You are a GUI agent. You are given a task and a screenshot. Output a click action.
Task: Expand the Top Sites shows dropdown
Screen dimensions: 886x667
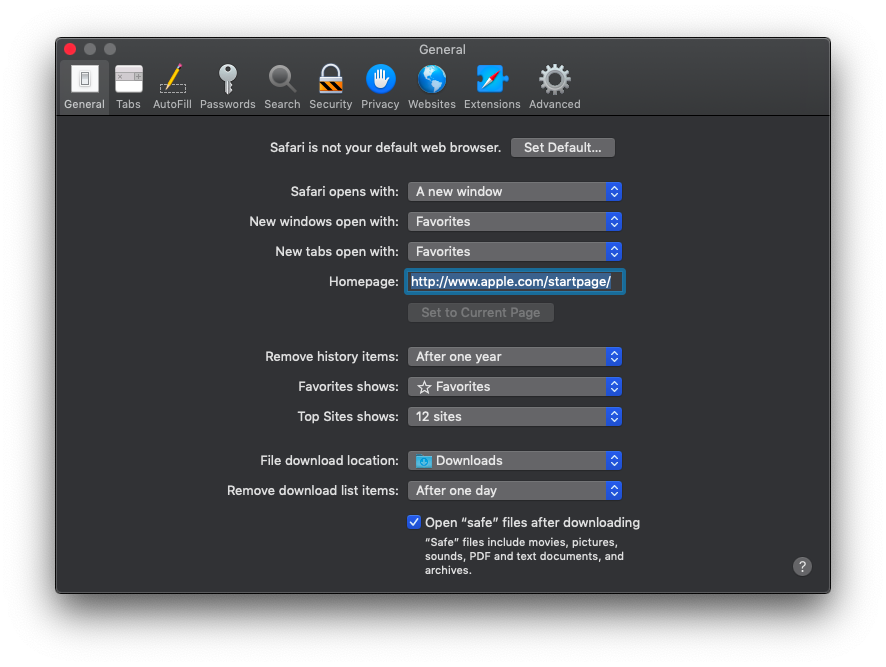point(515,417)
